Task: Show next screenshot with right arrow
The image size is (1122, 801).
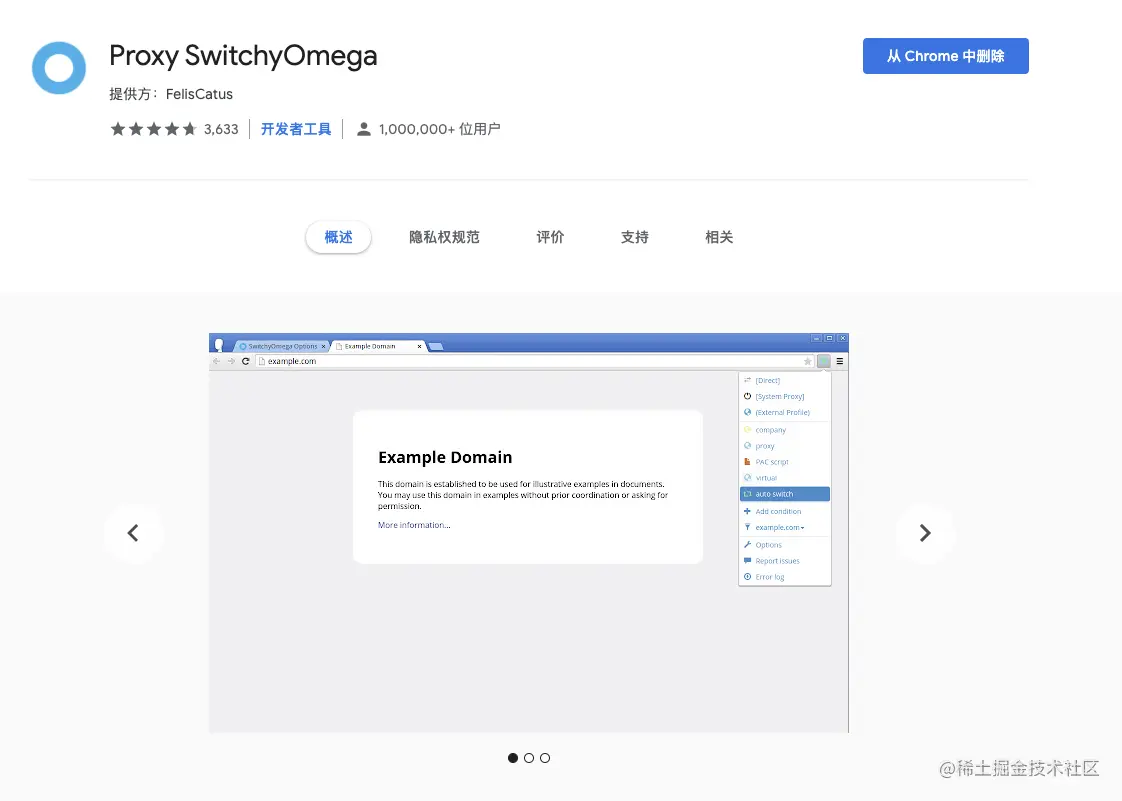Action: pyautogui.click(x=925, y=533)
